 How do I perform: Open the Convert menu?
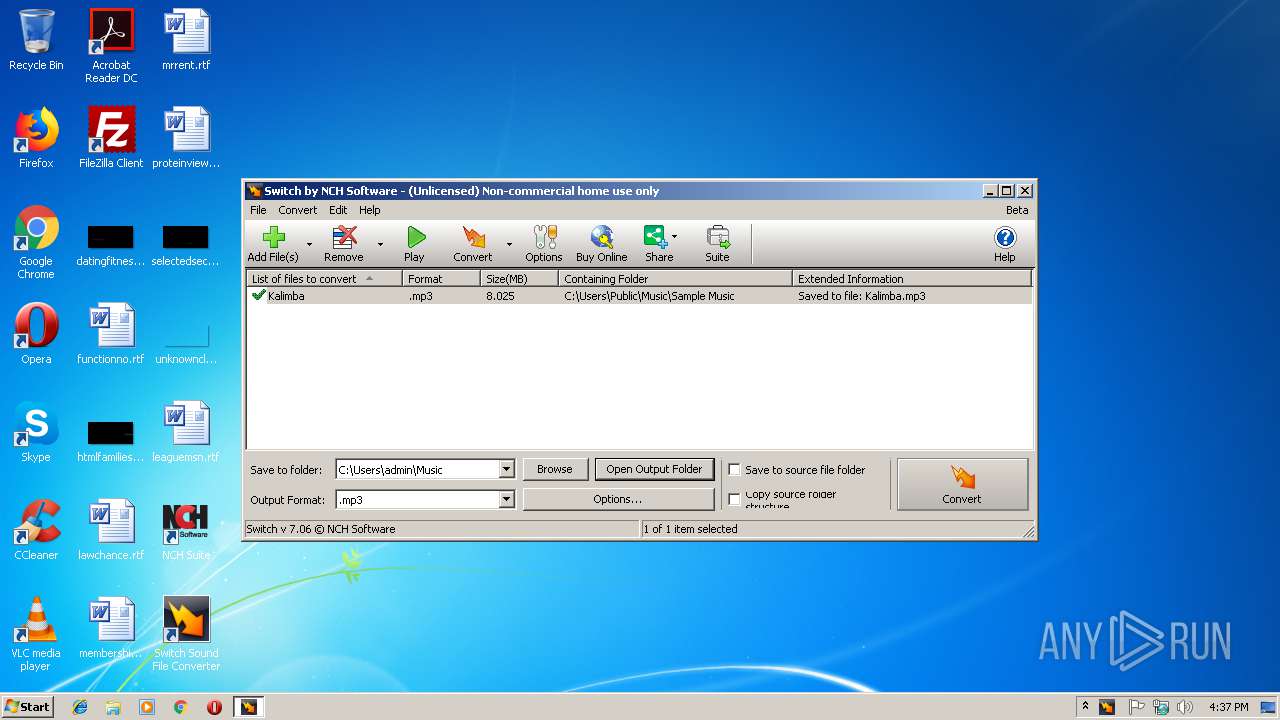click(297, 210)
